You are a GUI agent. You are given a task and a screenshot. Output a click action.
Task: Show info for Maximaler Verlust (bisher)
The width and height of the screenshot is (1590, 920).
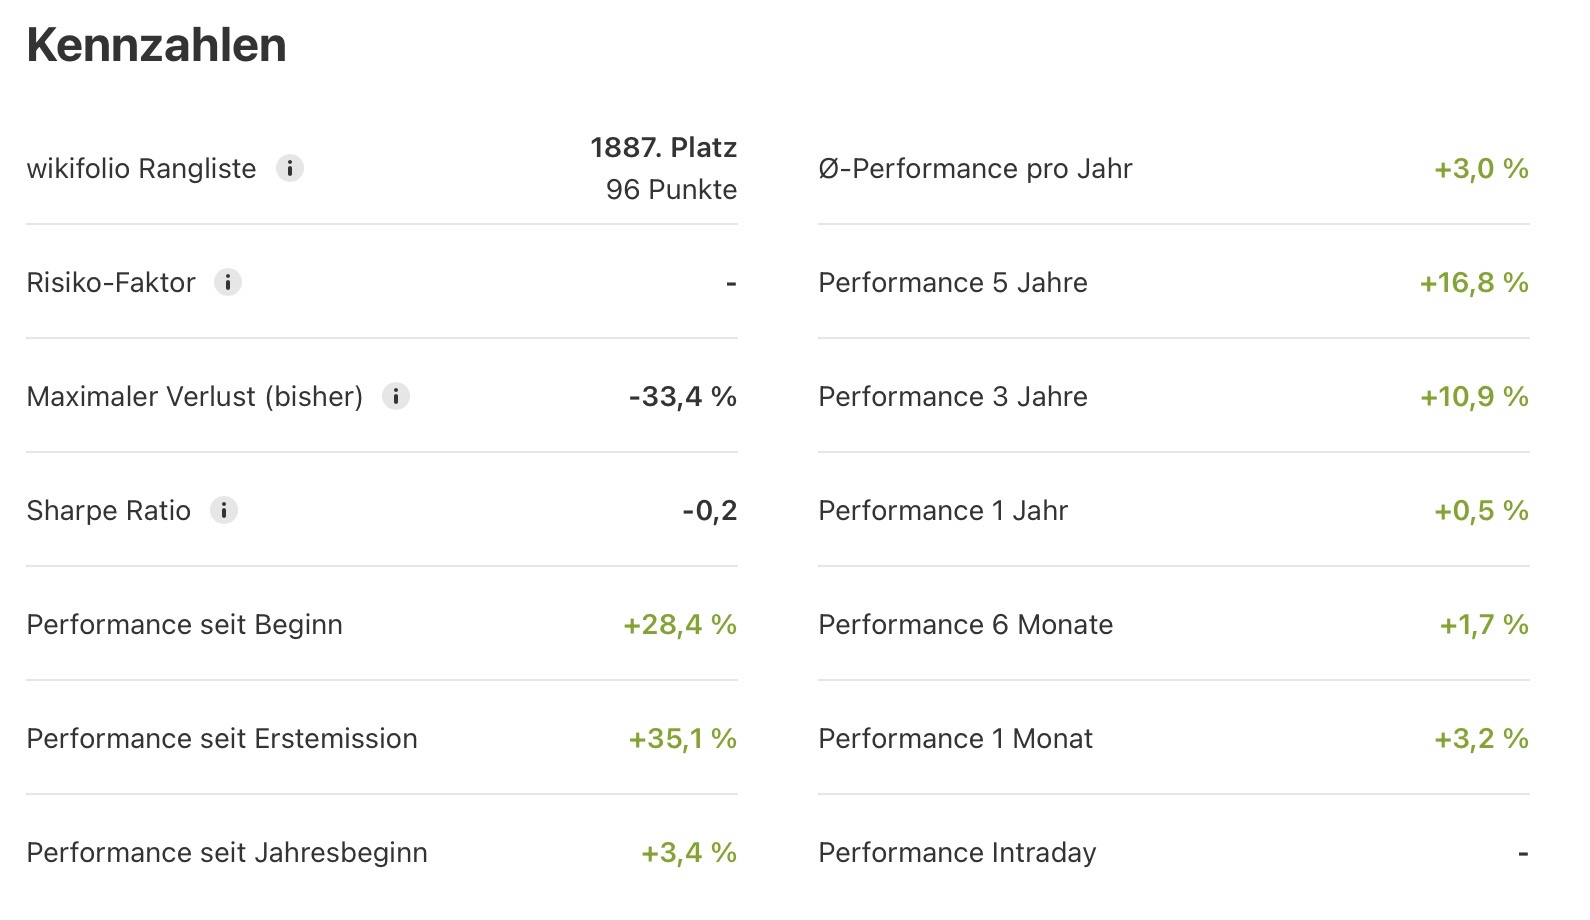click(396, 396)
